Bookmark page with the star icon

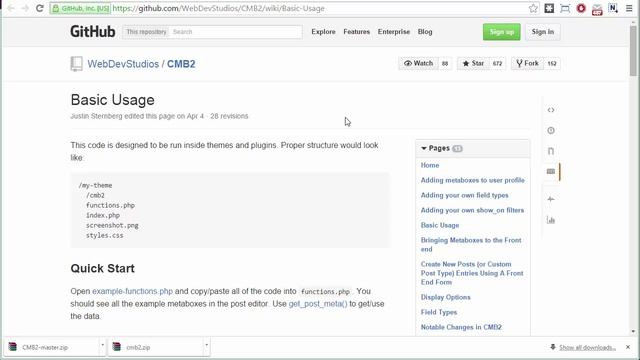(533, 8)
